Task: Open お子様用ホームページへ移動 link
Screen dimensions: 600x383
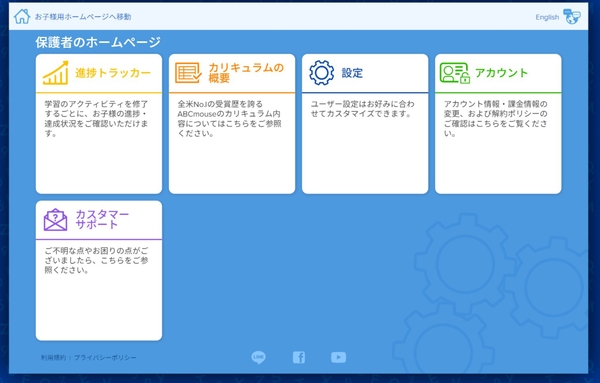Action: (x=83, y=17)
